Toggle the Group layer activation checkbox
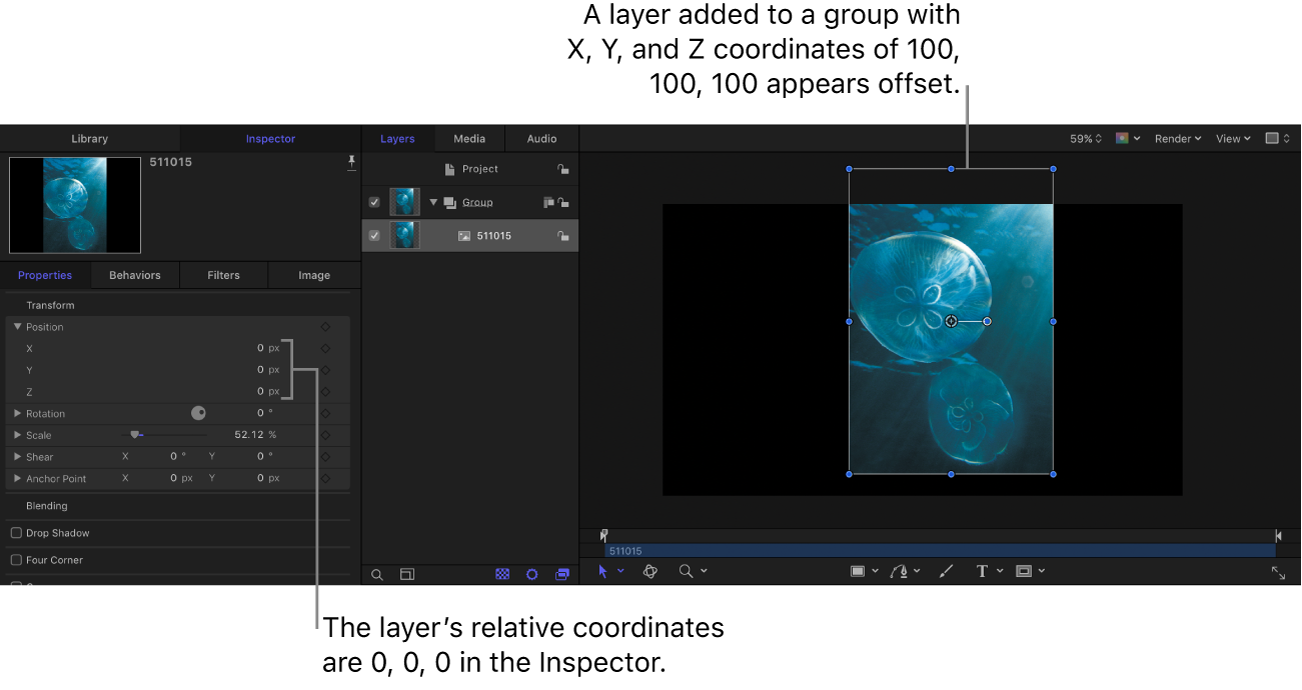Screen dimensions: 1302x690 coord(374,201)
